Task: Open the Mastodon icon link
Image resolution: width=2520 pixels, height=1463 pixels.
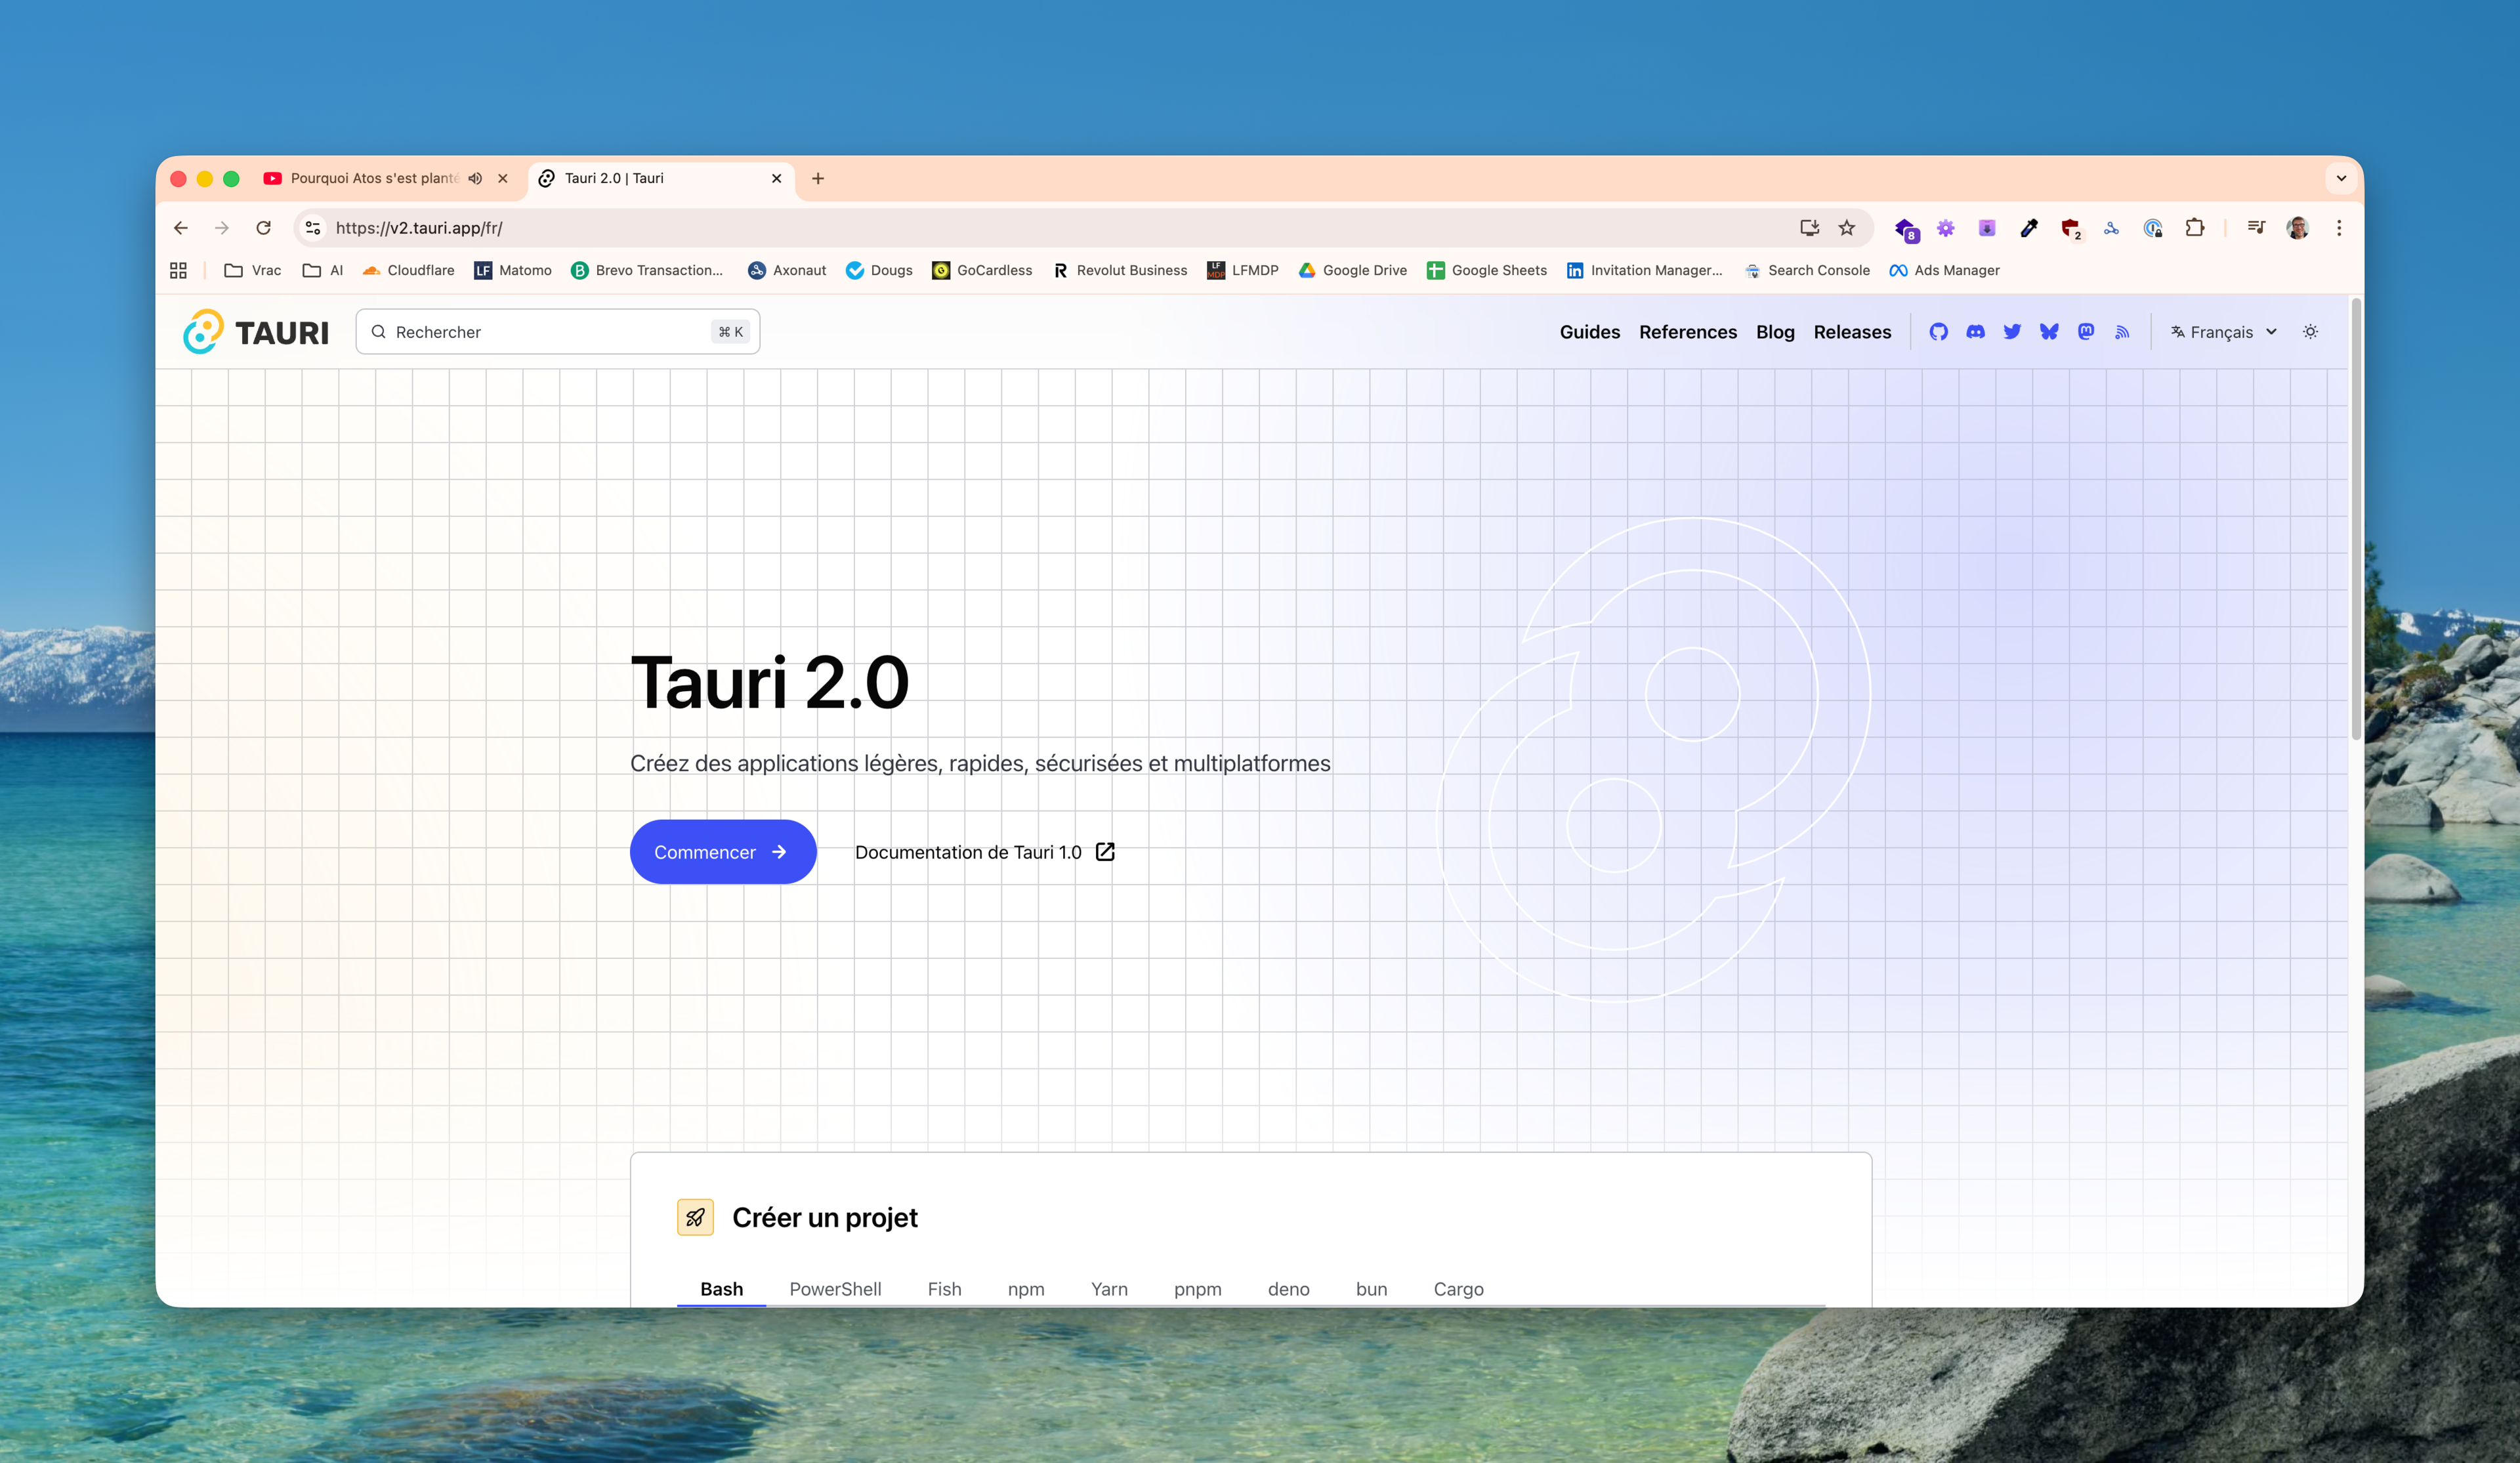Action: 2086,332
